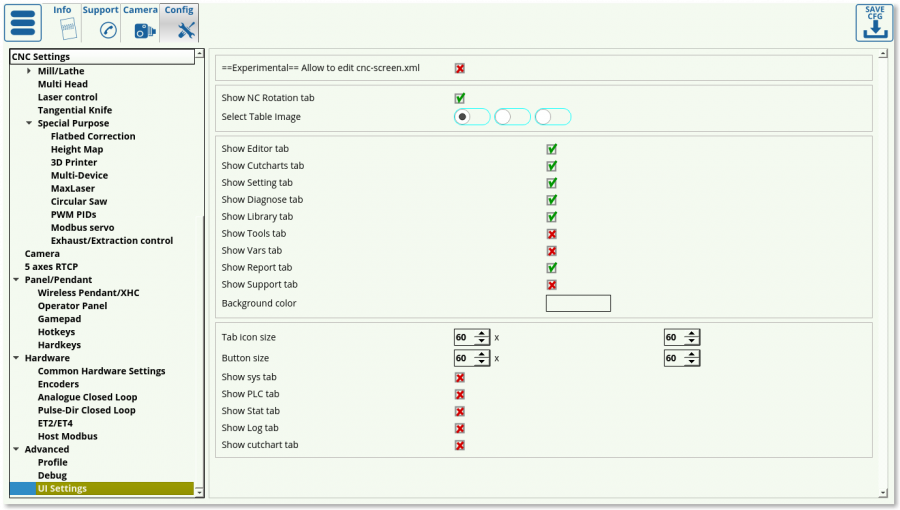Increase Tab icon size width value
The width and height of the screenshot is (900, 510).
[482, 333]
